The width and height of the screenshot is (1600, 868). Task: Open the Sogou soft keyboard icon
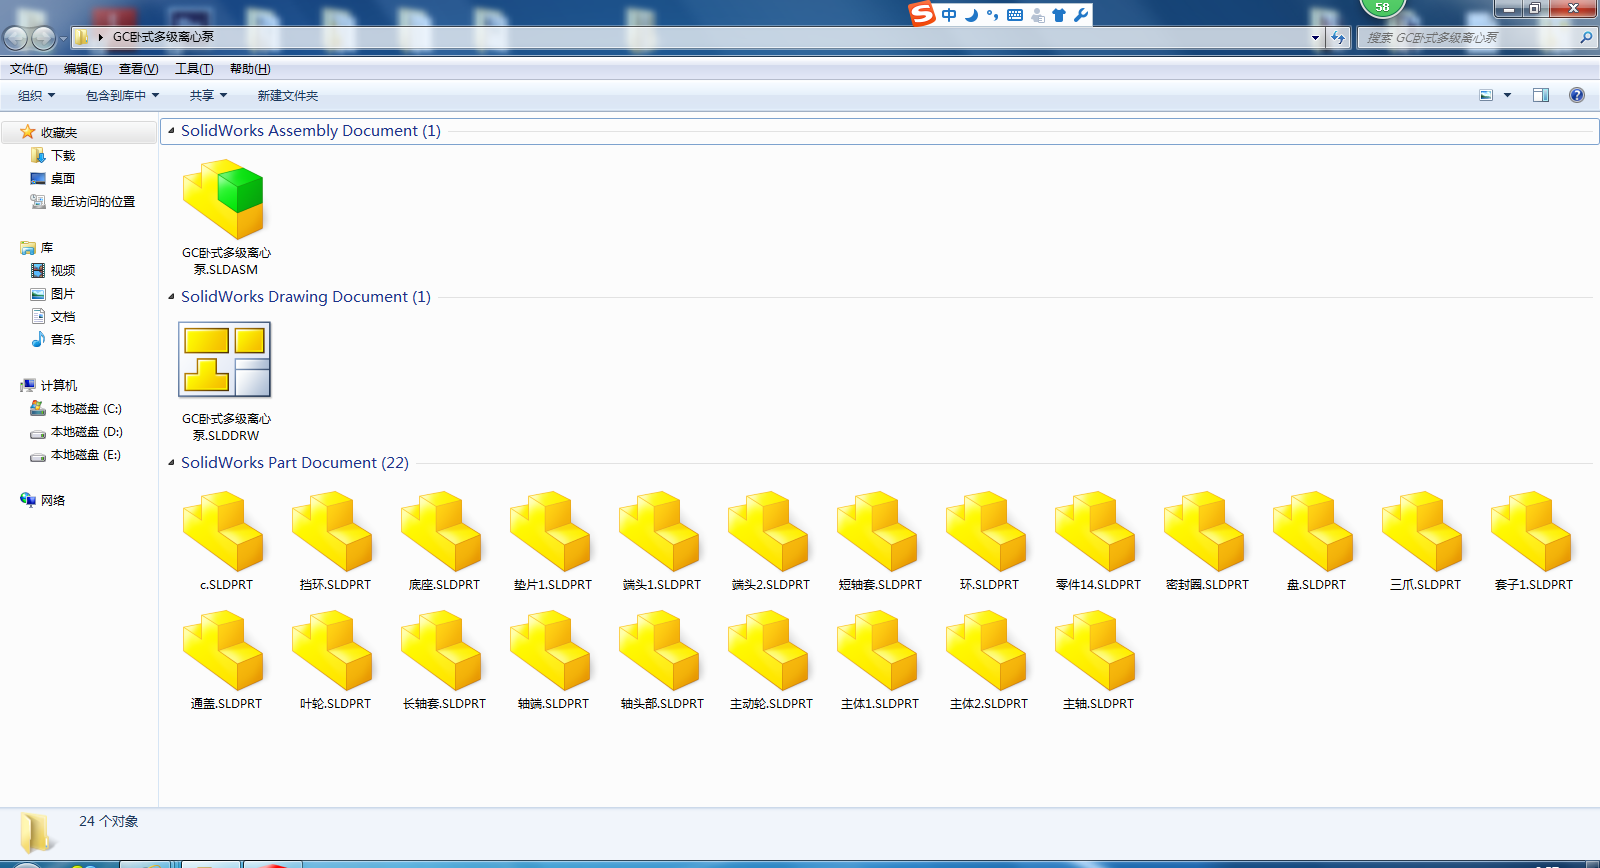click(1015, 15)
